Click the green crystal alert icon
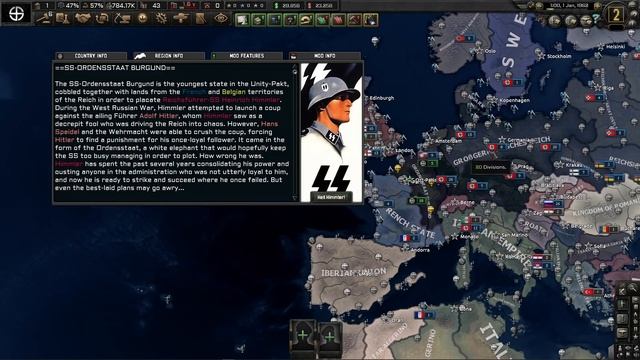640x360 pixels. [322, 20]
